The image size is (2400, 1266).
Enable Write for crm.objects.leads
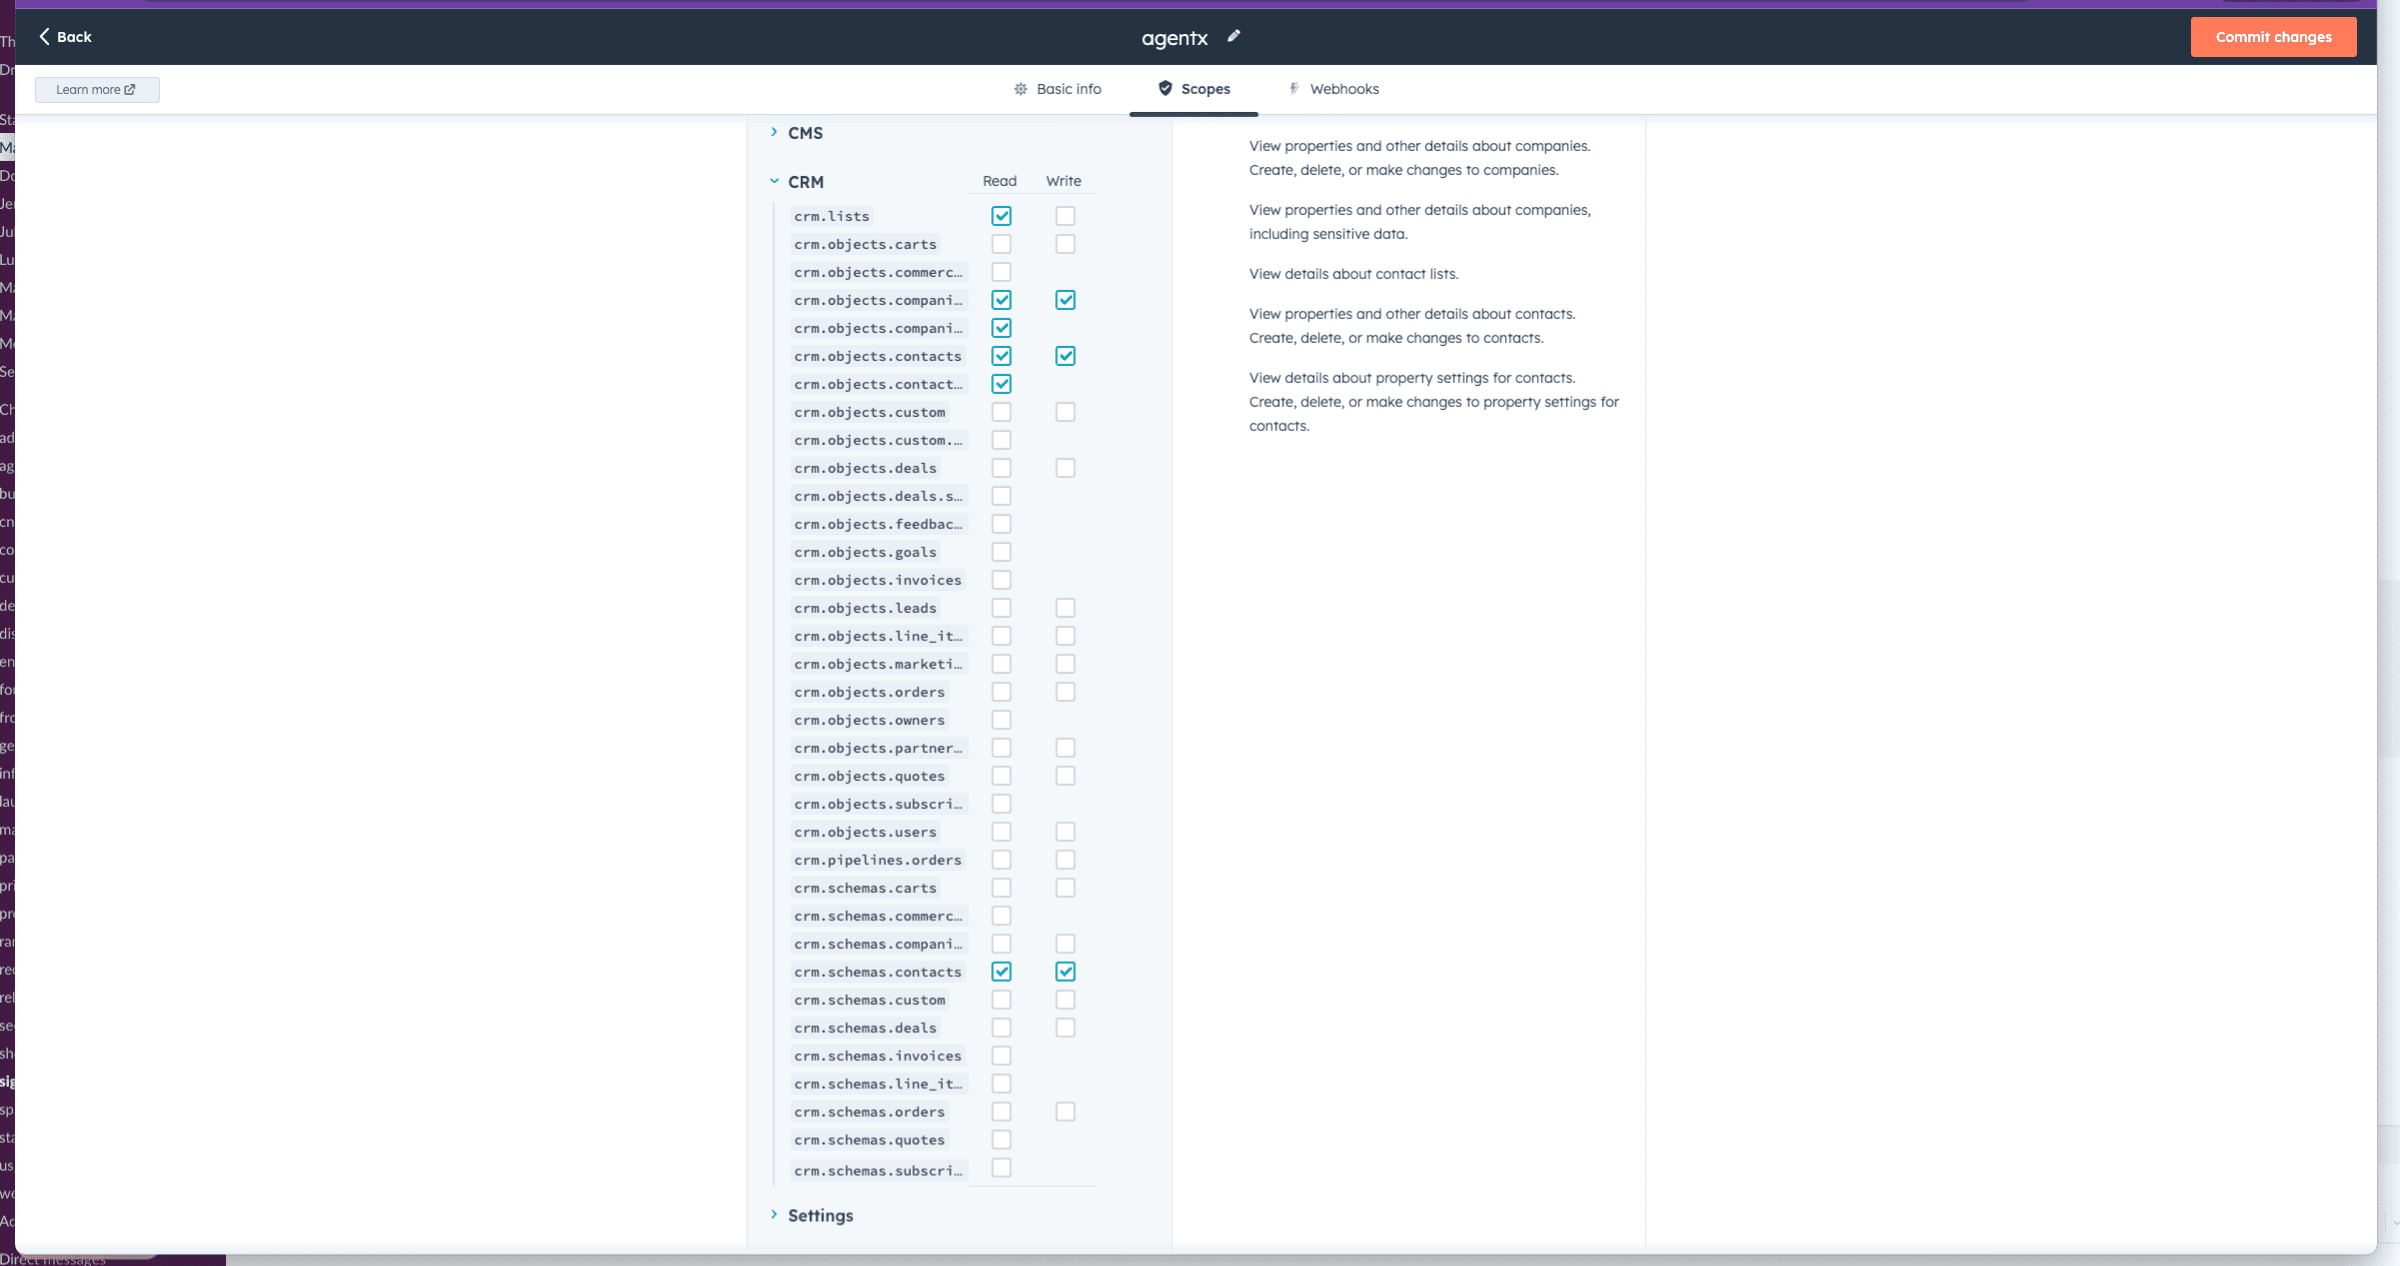pos(1065,608)
